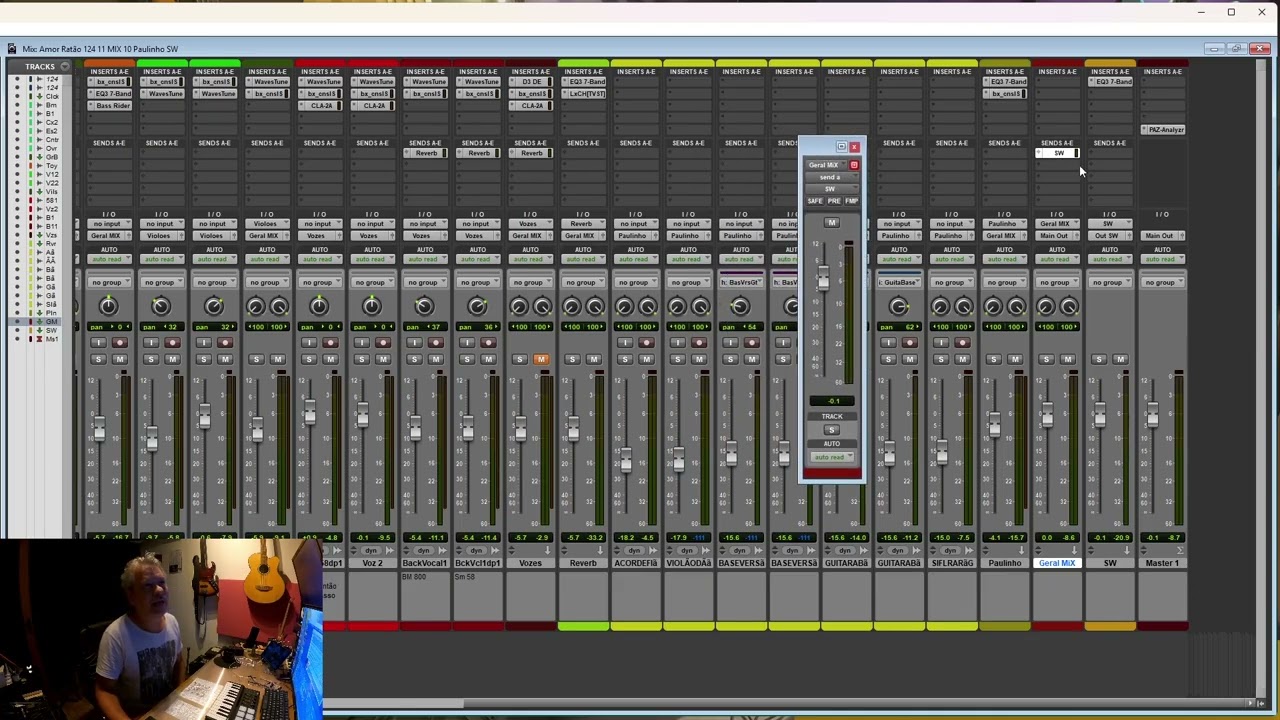Open the SW send on Geral MIX
The width and height of the screenshot is (1280, 720).
(1057, 153)
